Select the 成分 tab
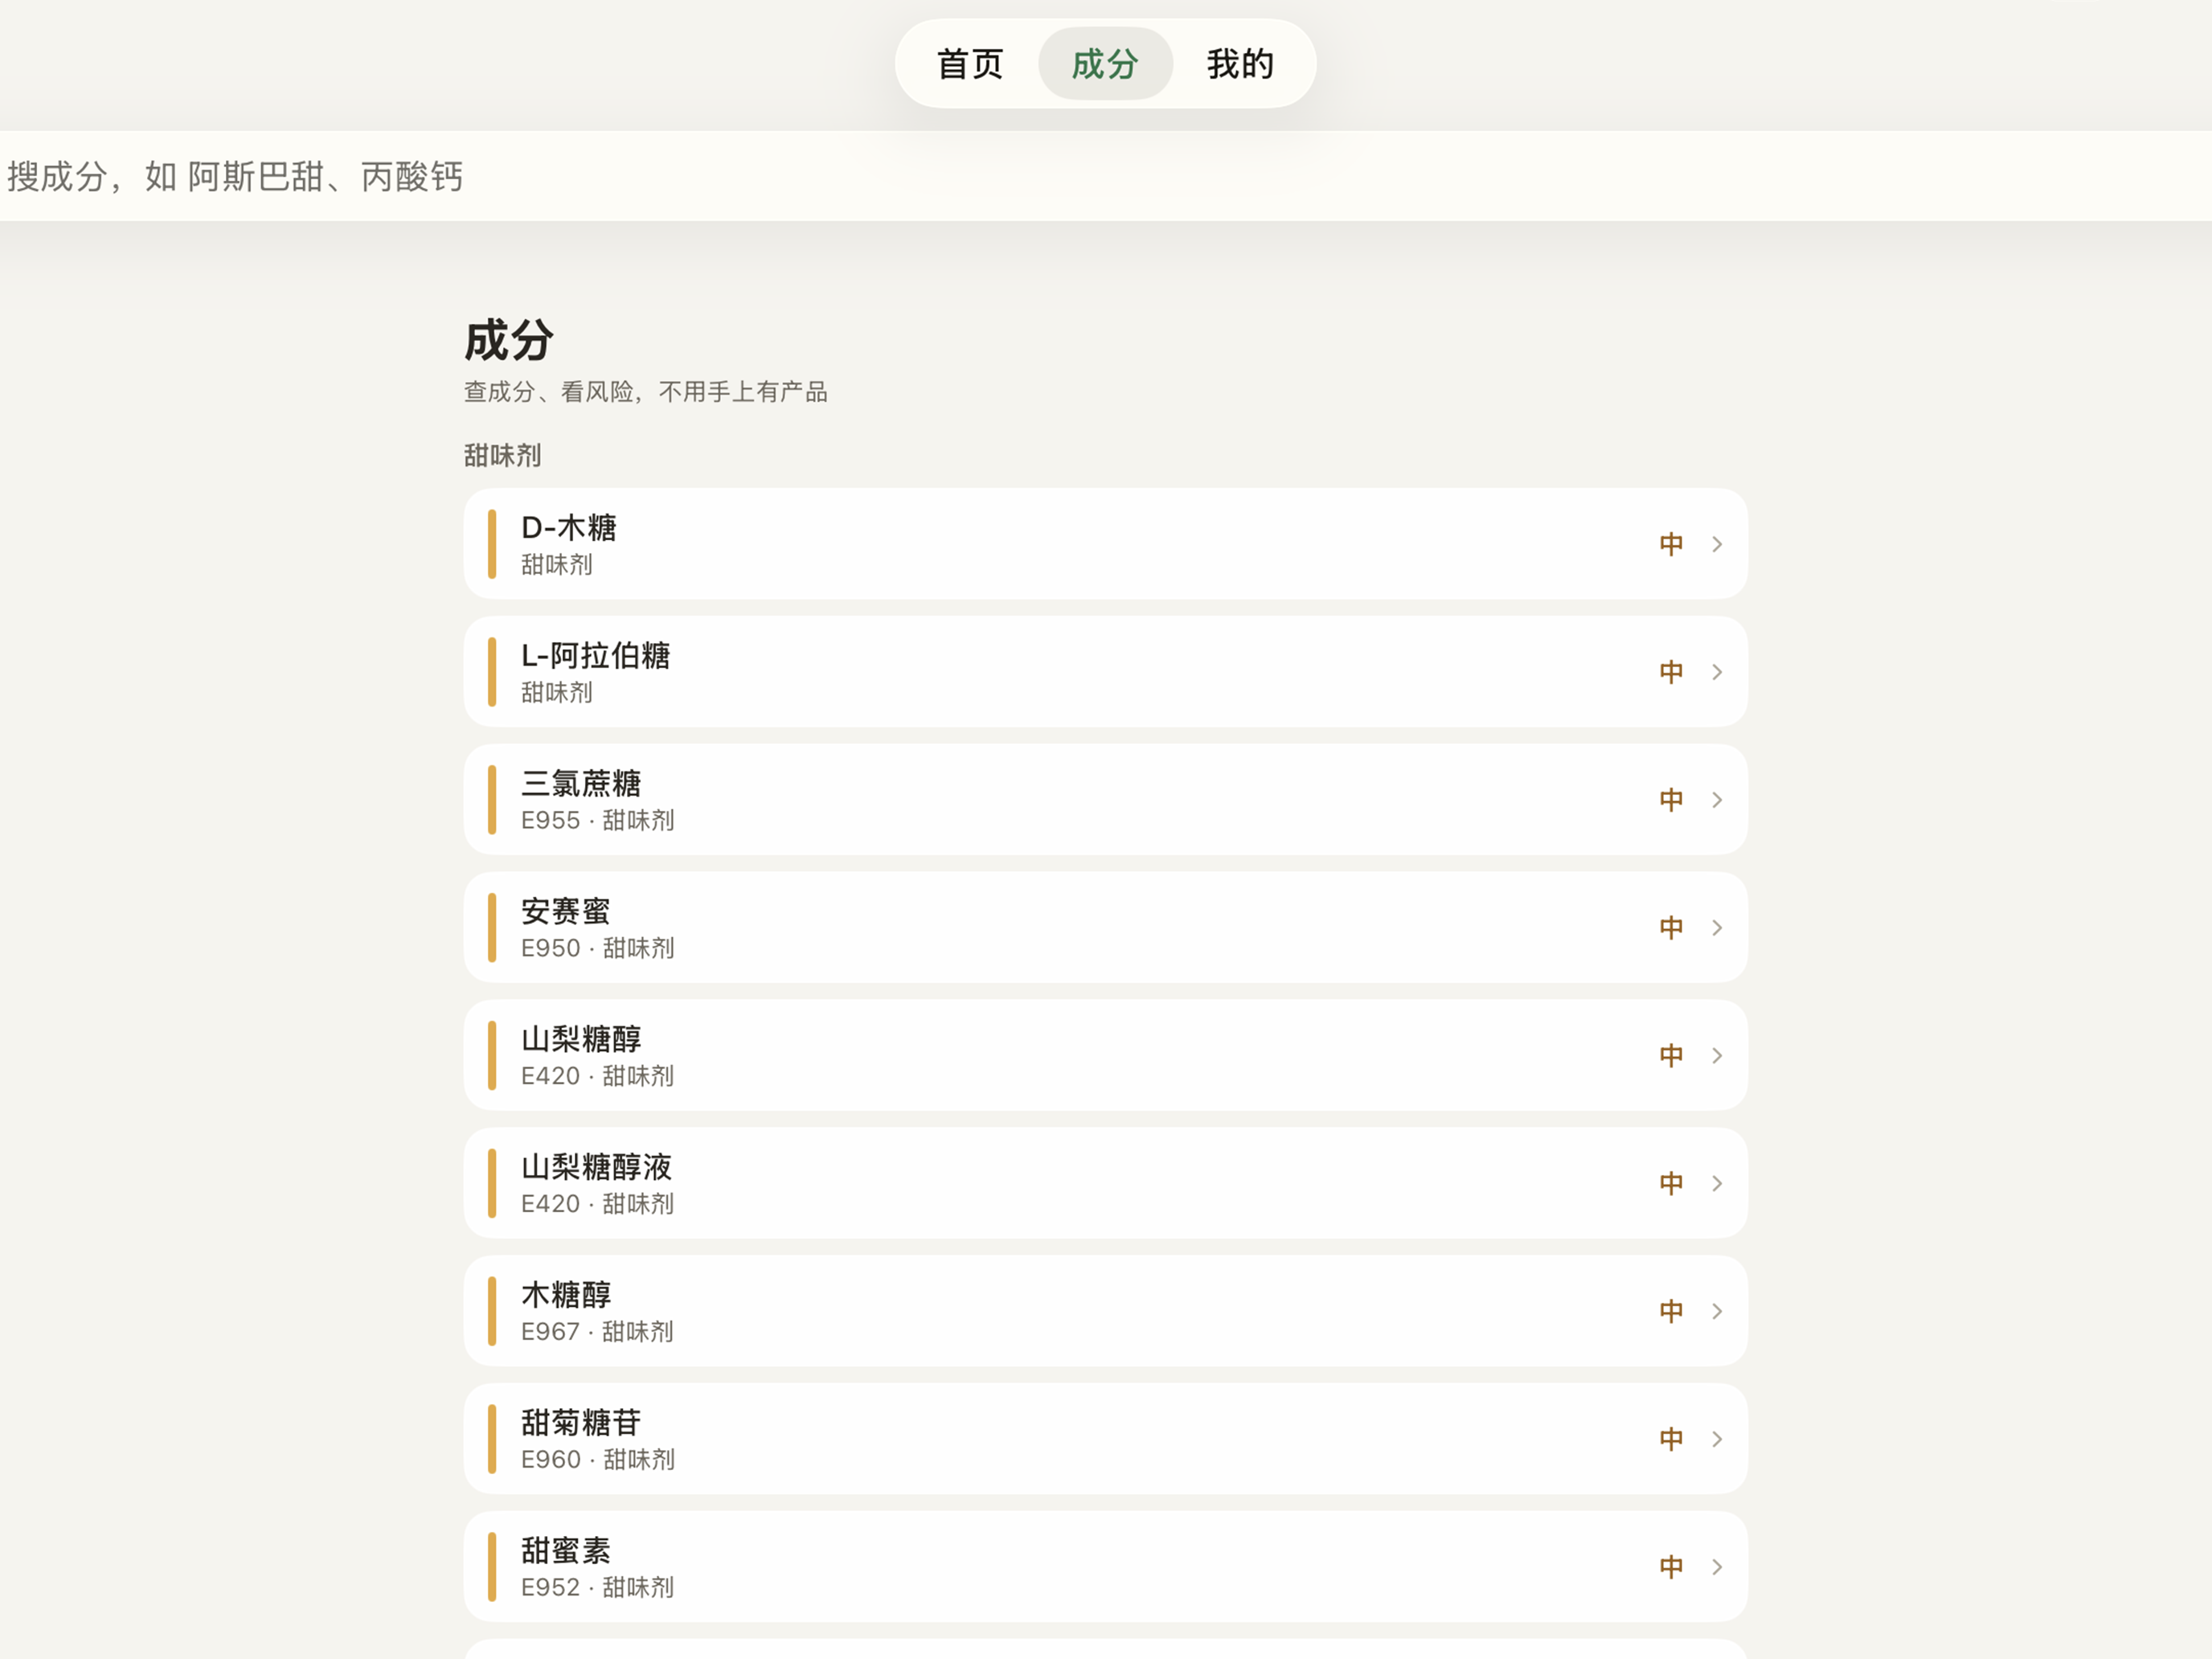The height and width of the screenshot is (1659, 2212). (1105, 64)
